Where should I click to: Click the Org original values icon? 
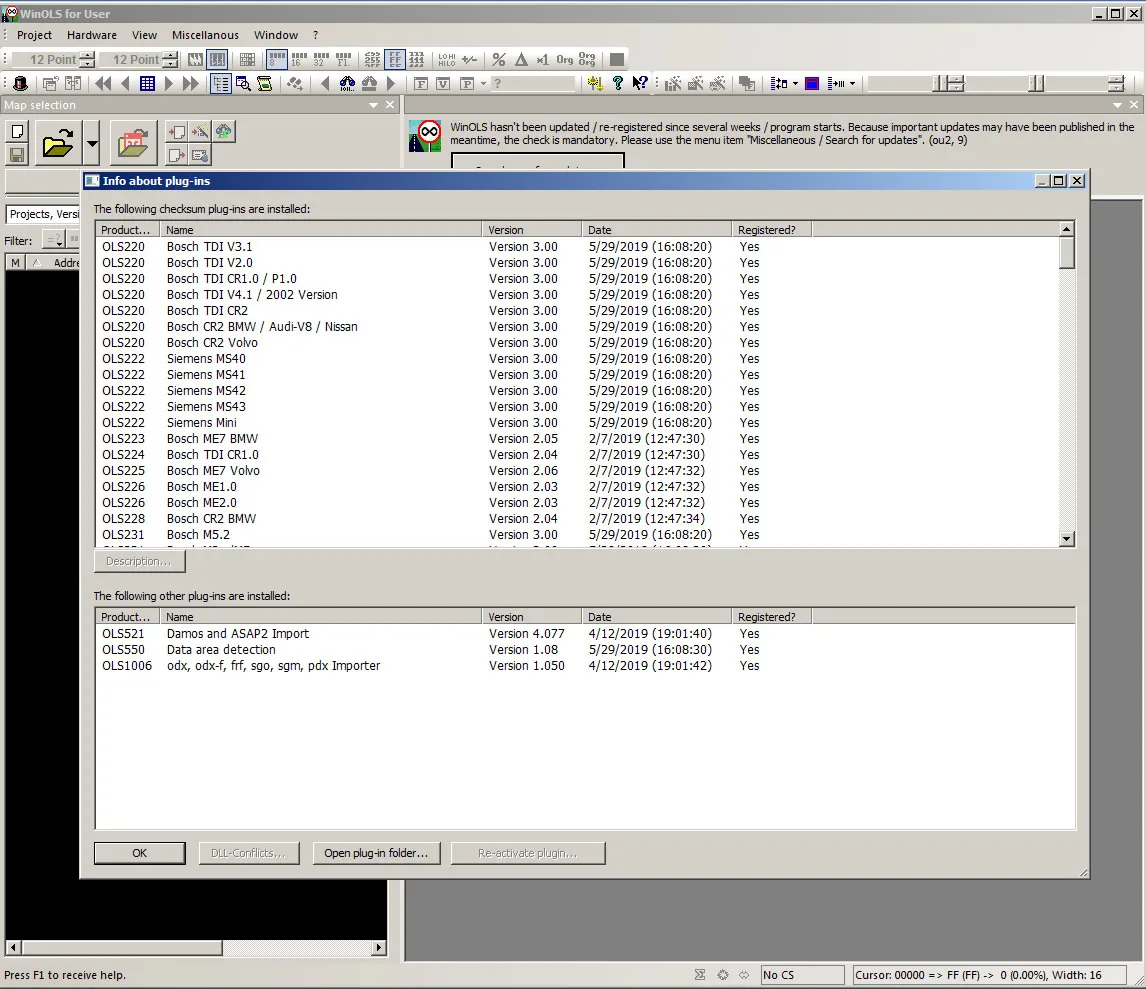565,60
